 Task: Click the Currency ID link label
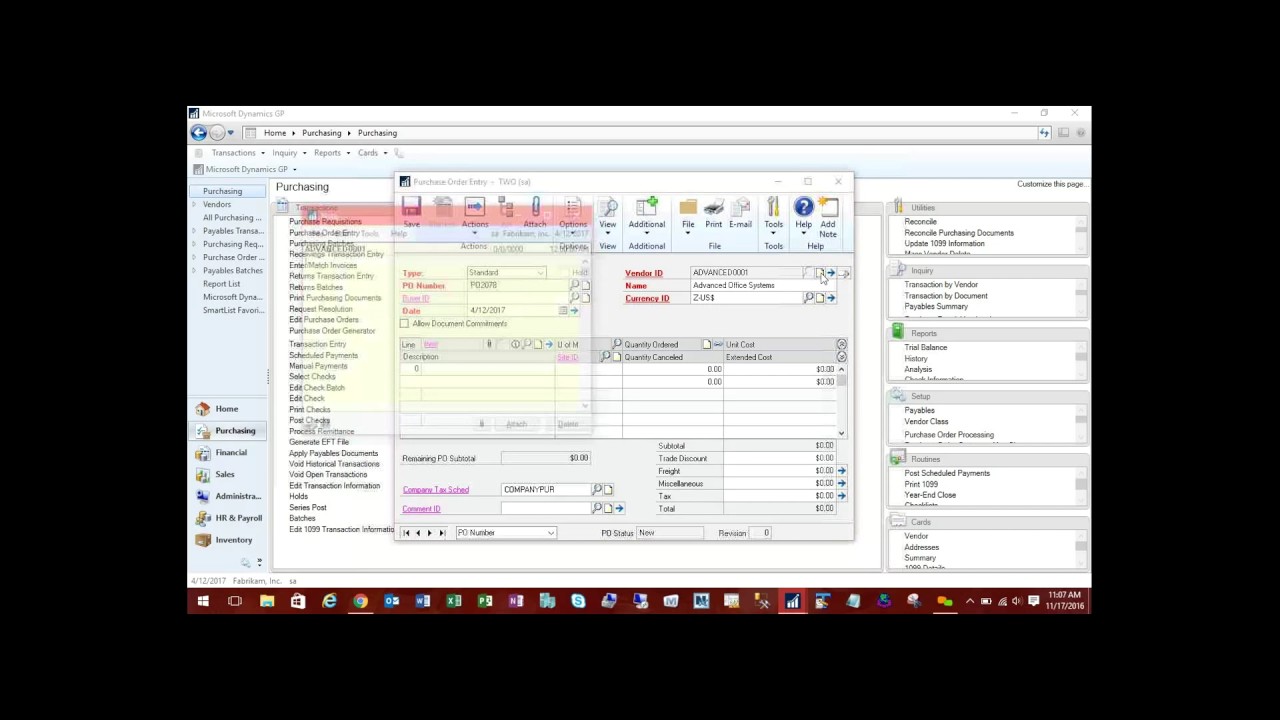click(x=647, y=298)
